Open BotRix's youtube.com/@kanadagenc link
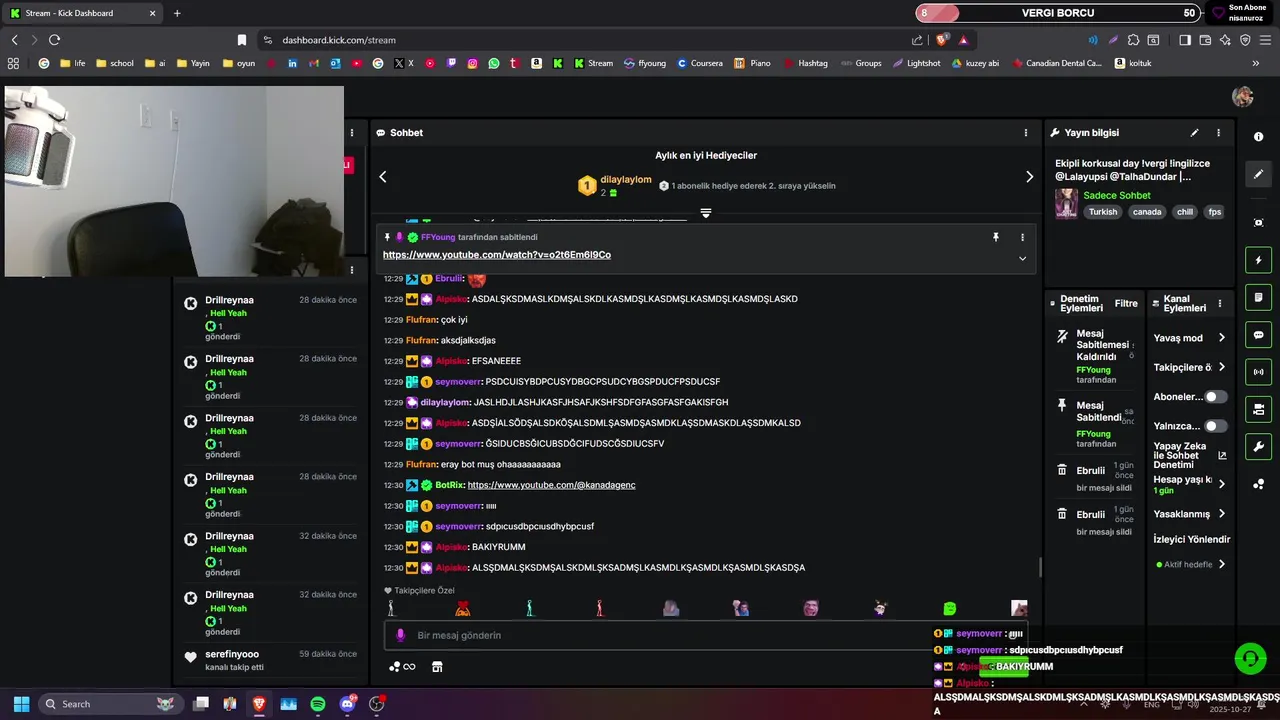The image size is (1280, 720). point(551,485)
